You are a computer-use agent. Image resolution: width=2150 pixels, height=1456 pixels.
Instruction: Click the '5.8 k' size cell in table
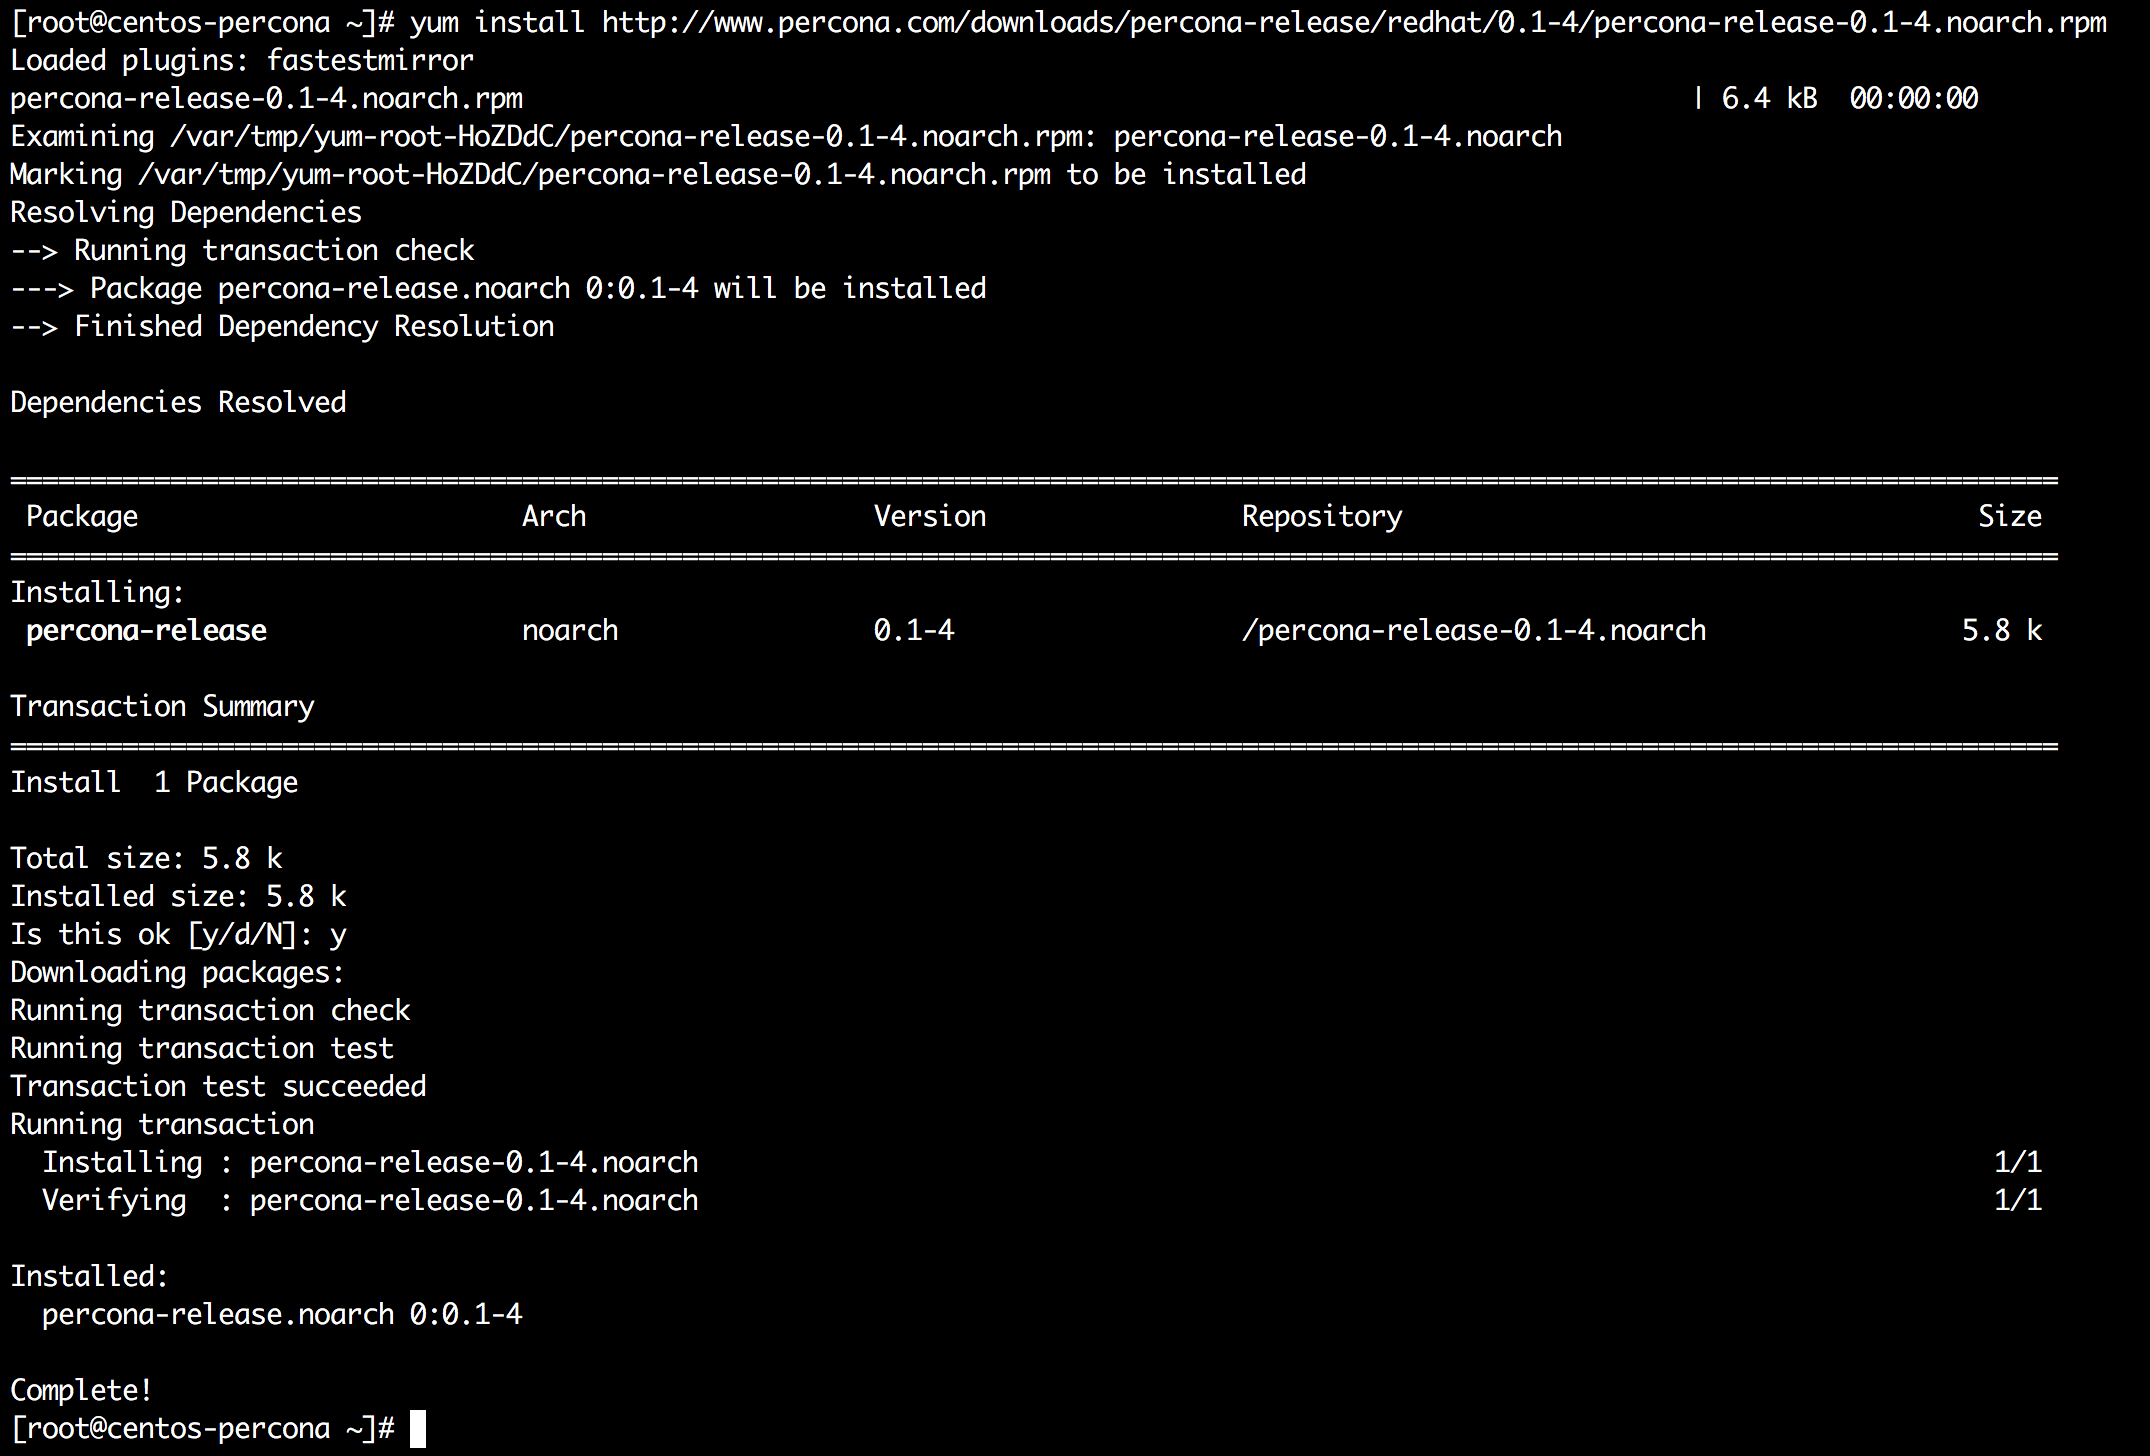click(2002, 630)
